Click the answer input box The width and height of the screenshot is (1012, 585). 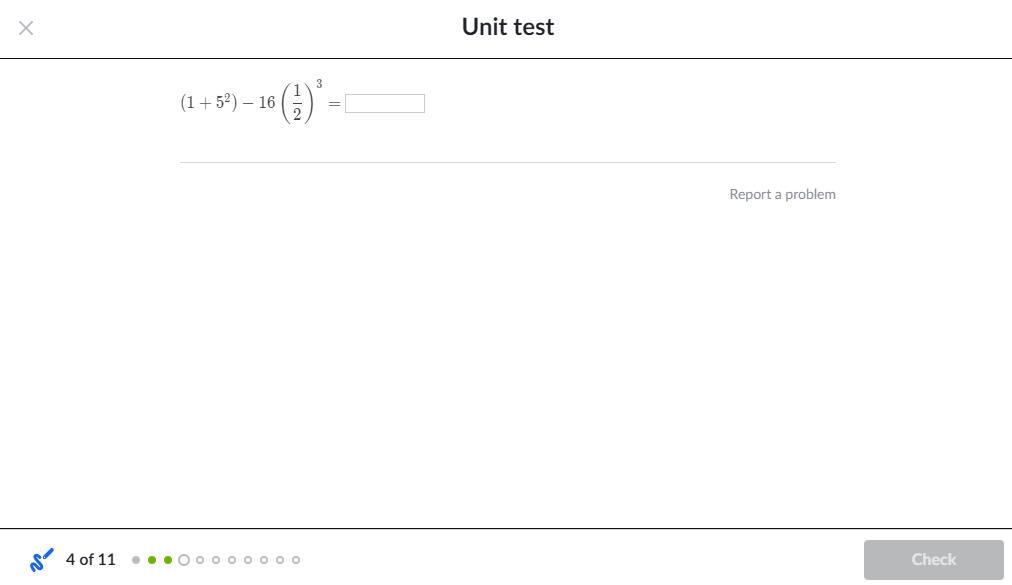tap(385, 104)
